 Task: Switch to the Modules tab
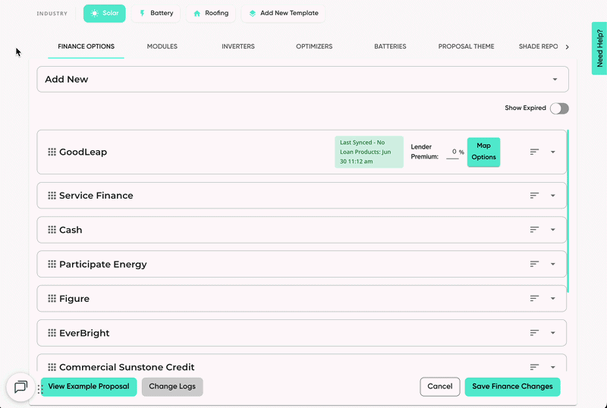[162, 46]
